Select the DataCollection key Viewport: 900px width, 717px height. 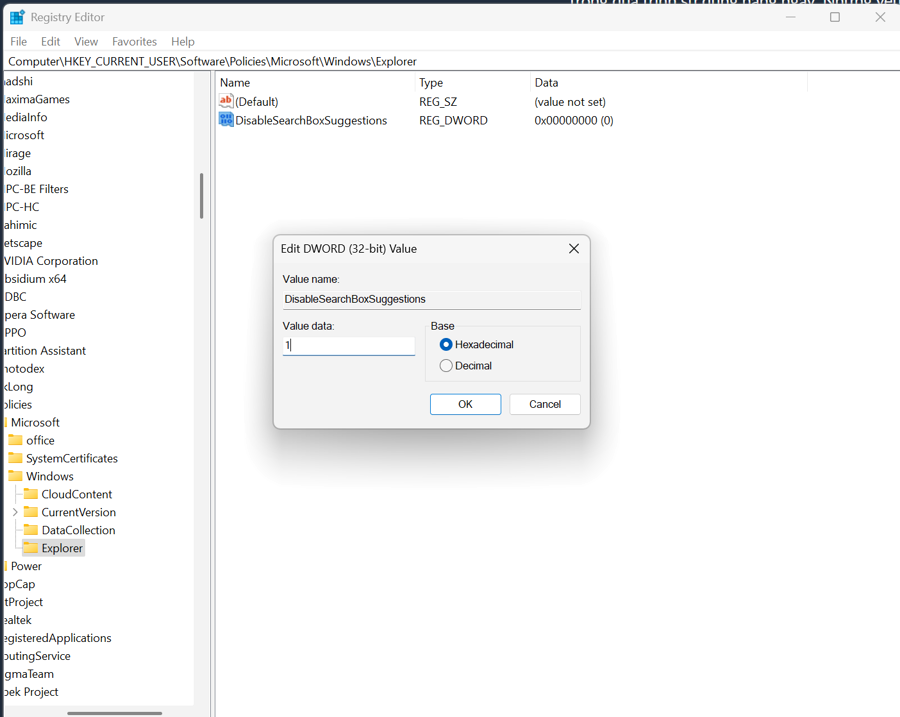pos(79,530)
